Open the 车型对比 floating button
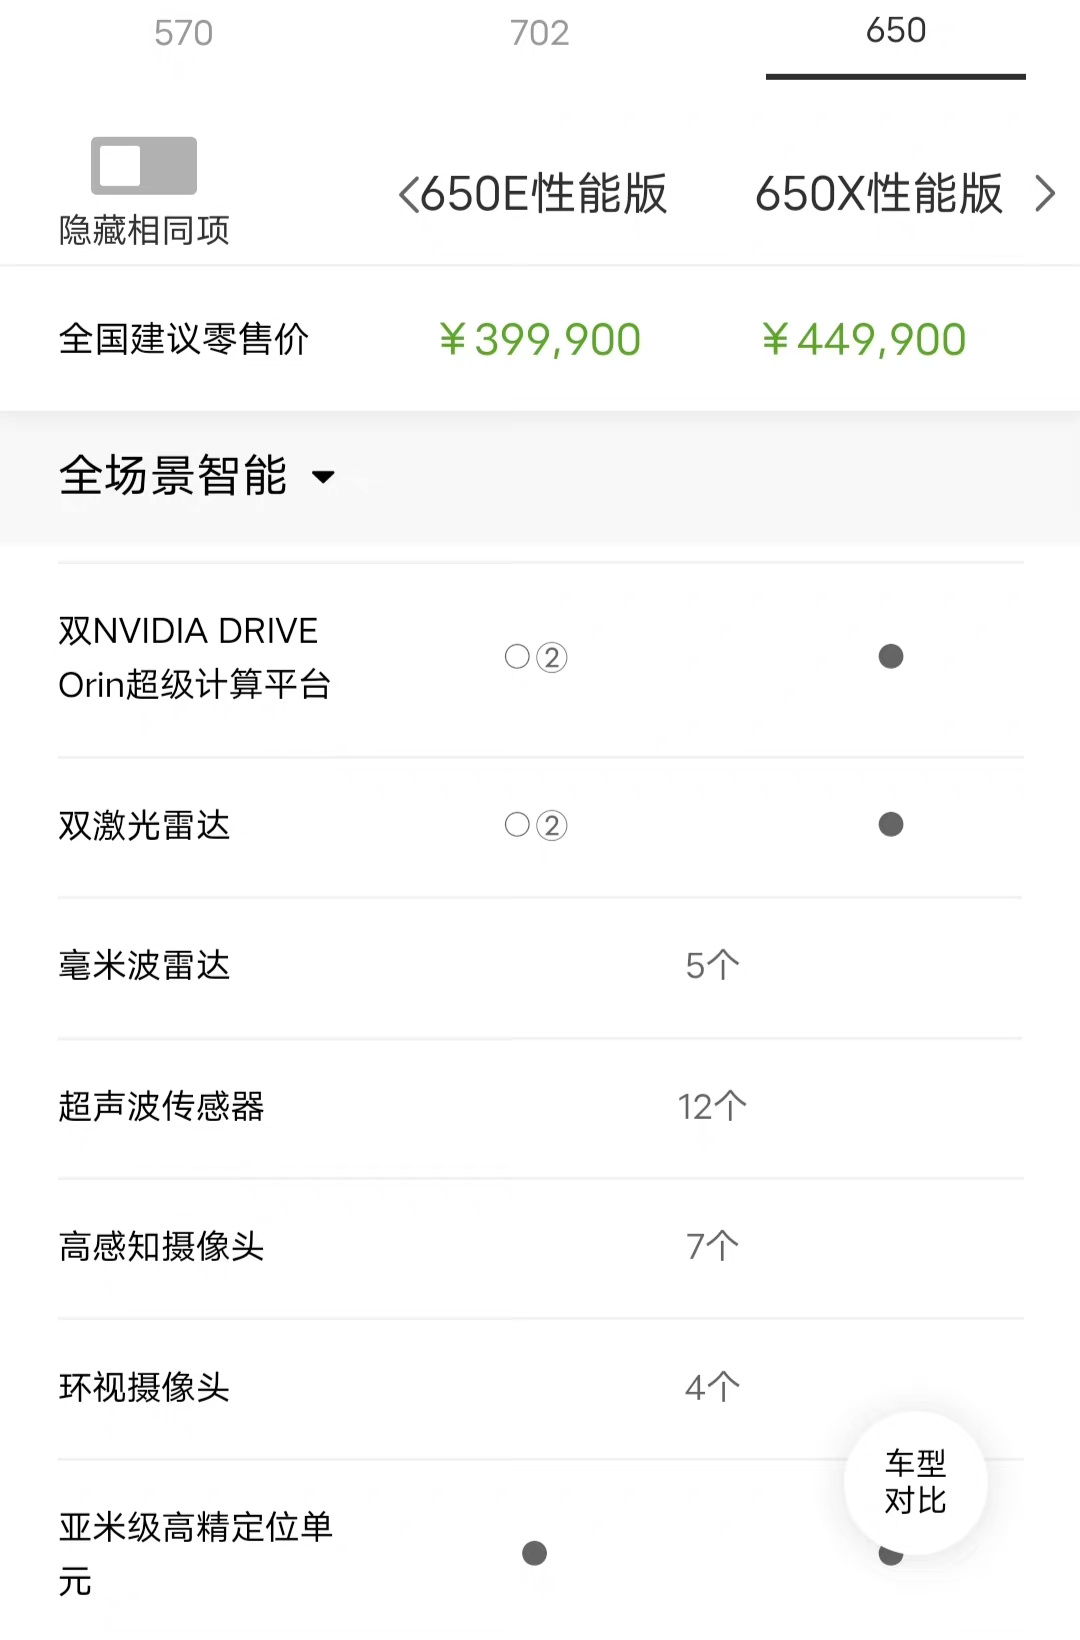This screenshot has height=1640, width=1080. click(915, 1482)
